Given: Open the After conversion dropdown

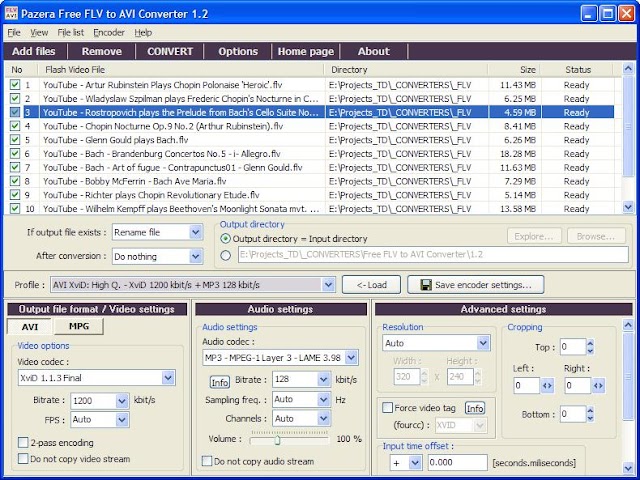Looking at the screenshot, I should point(196,256).
